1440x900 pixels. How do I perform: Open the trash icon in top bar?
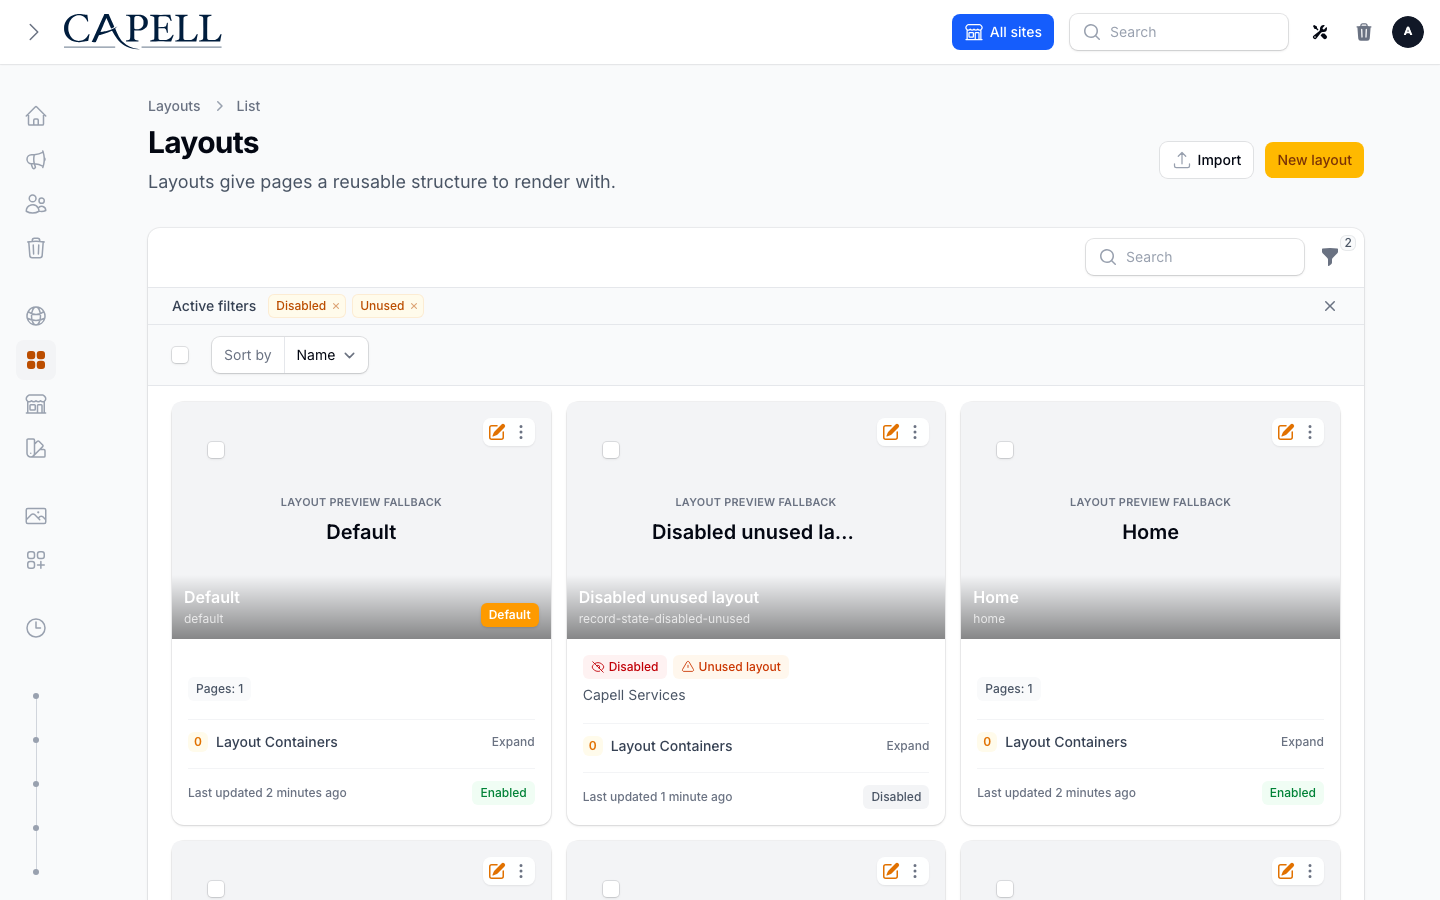pyautogui.click(x=1364, y=32)
